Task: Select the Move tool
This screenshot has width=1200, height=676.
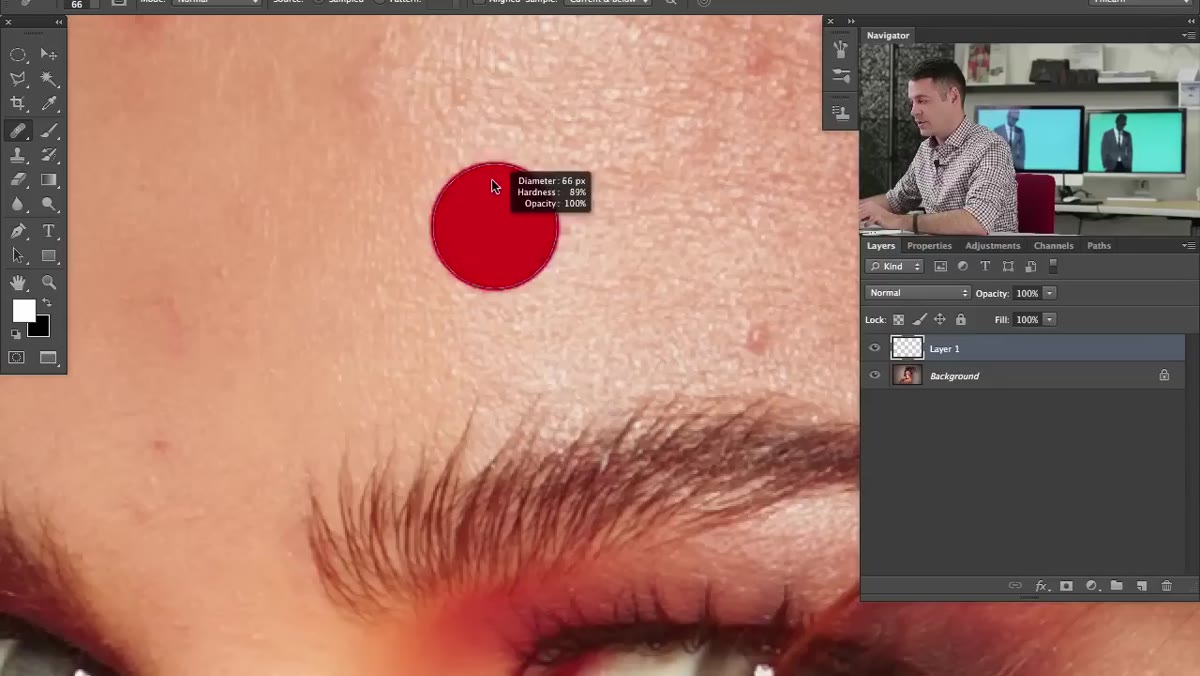Action: click(48, 54)
